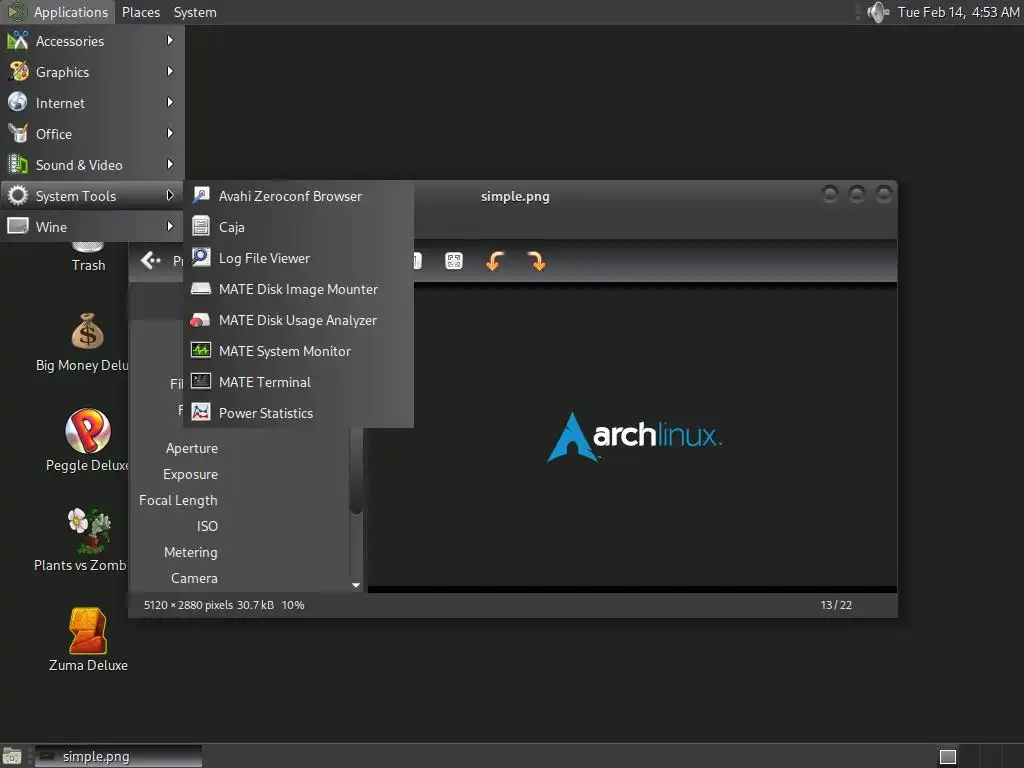Click the properties sidebar scrollbar thumb
Viewport: 1024px width, 768px height.
pos(356,470)
